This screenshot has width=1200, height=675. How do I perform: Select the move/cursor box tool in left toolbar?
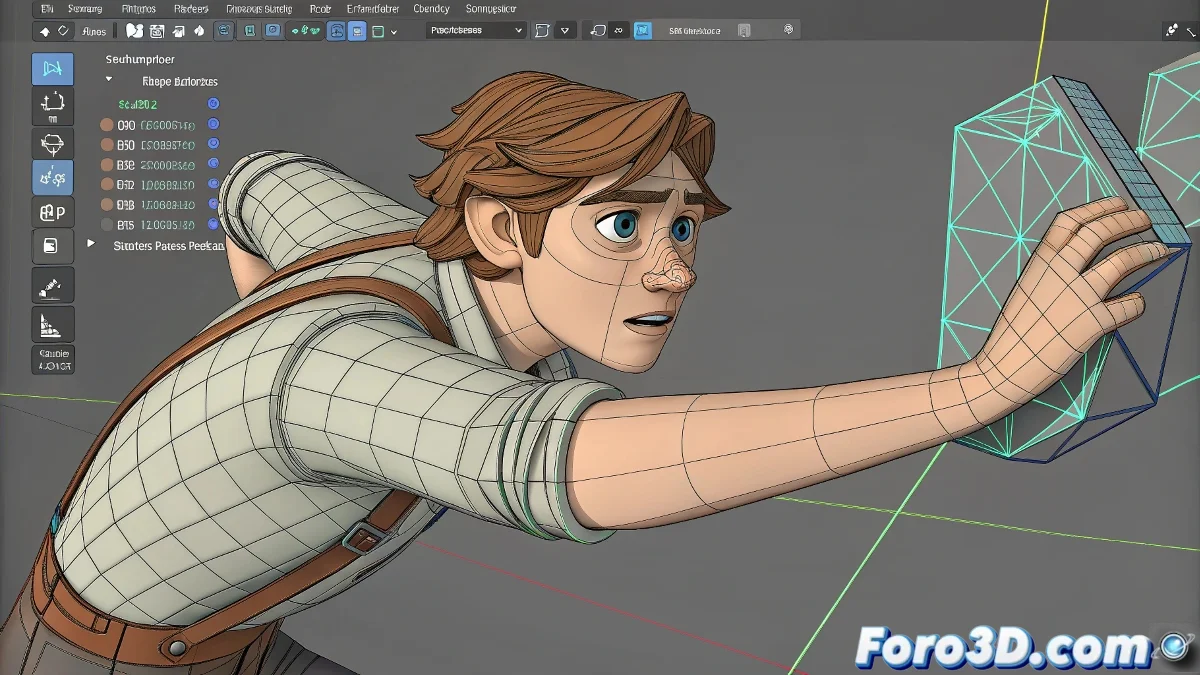[53, 106]
